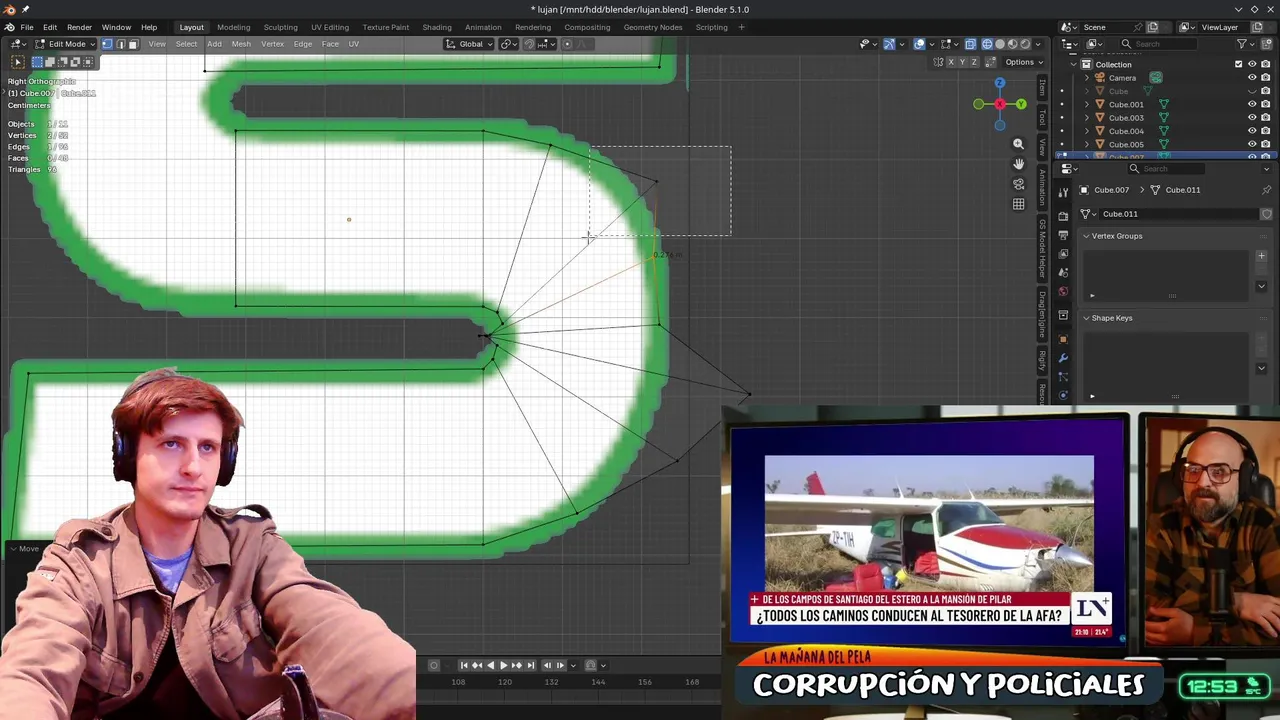Disable Cube.004 render camera icon
Image resolution: width=1280 pixels, height=720 pixels.
coord(1265,131)
